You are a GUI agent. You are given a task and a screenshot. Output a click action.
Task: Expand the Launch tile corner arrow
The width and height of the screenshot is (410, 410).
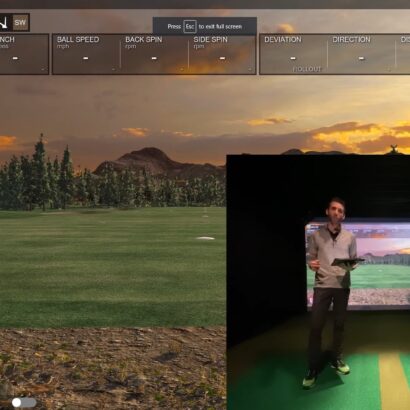(x=43, y=69)
